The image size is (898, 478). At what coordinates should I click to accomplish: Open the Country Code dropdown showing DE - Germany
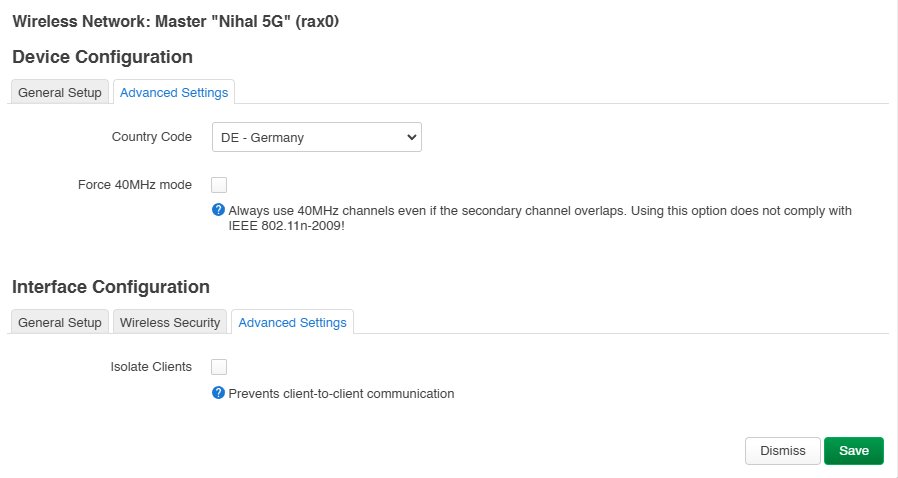[317, 137]
